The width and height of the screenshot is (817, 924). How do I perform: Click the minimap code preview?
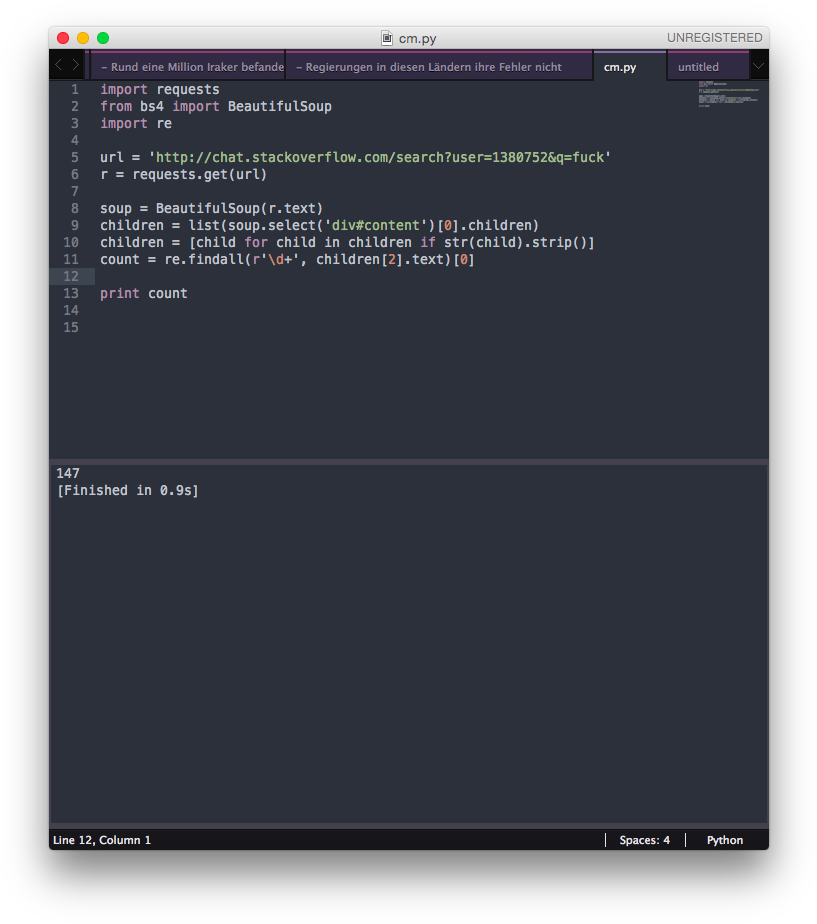click(728, 97)
